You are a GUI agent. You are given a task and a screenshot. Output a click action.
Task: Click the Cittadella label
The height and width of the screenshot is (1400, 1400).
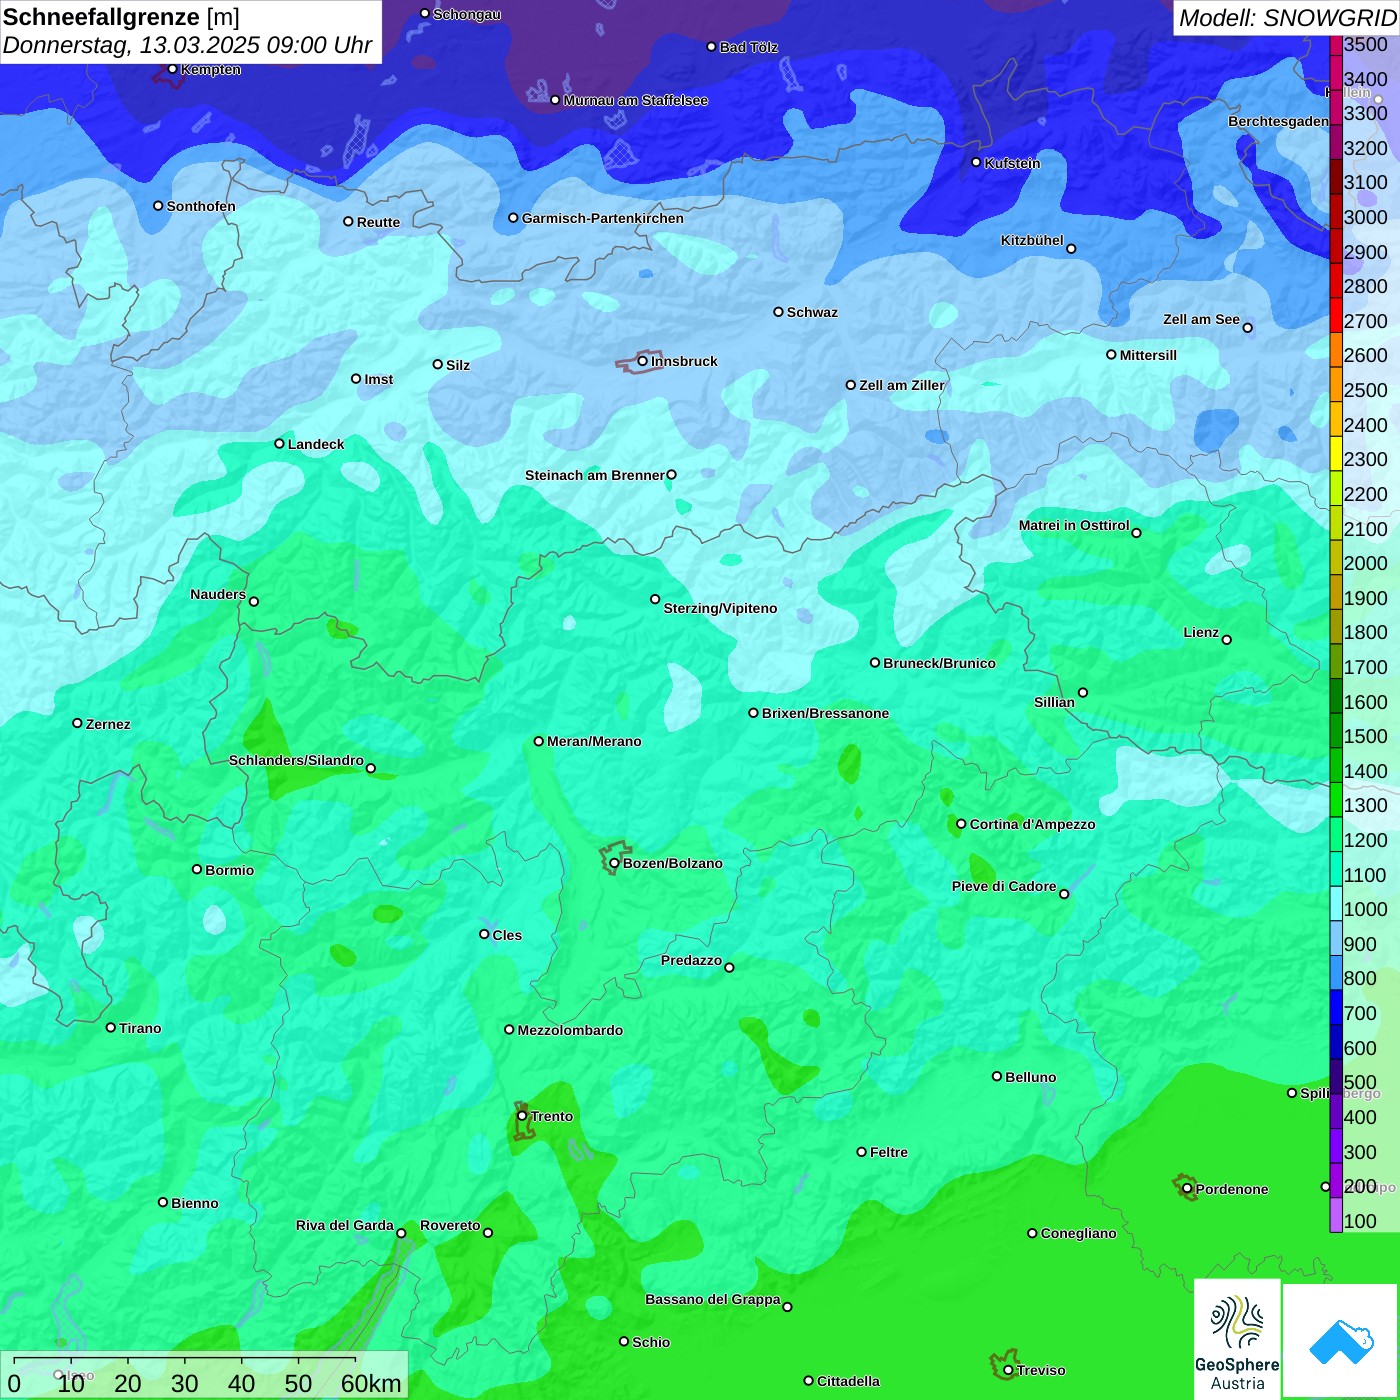click(848, 1381)
